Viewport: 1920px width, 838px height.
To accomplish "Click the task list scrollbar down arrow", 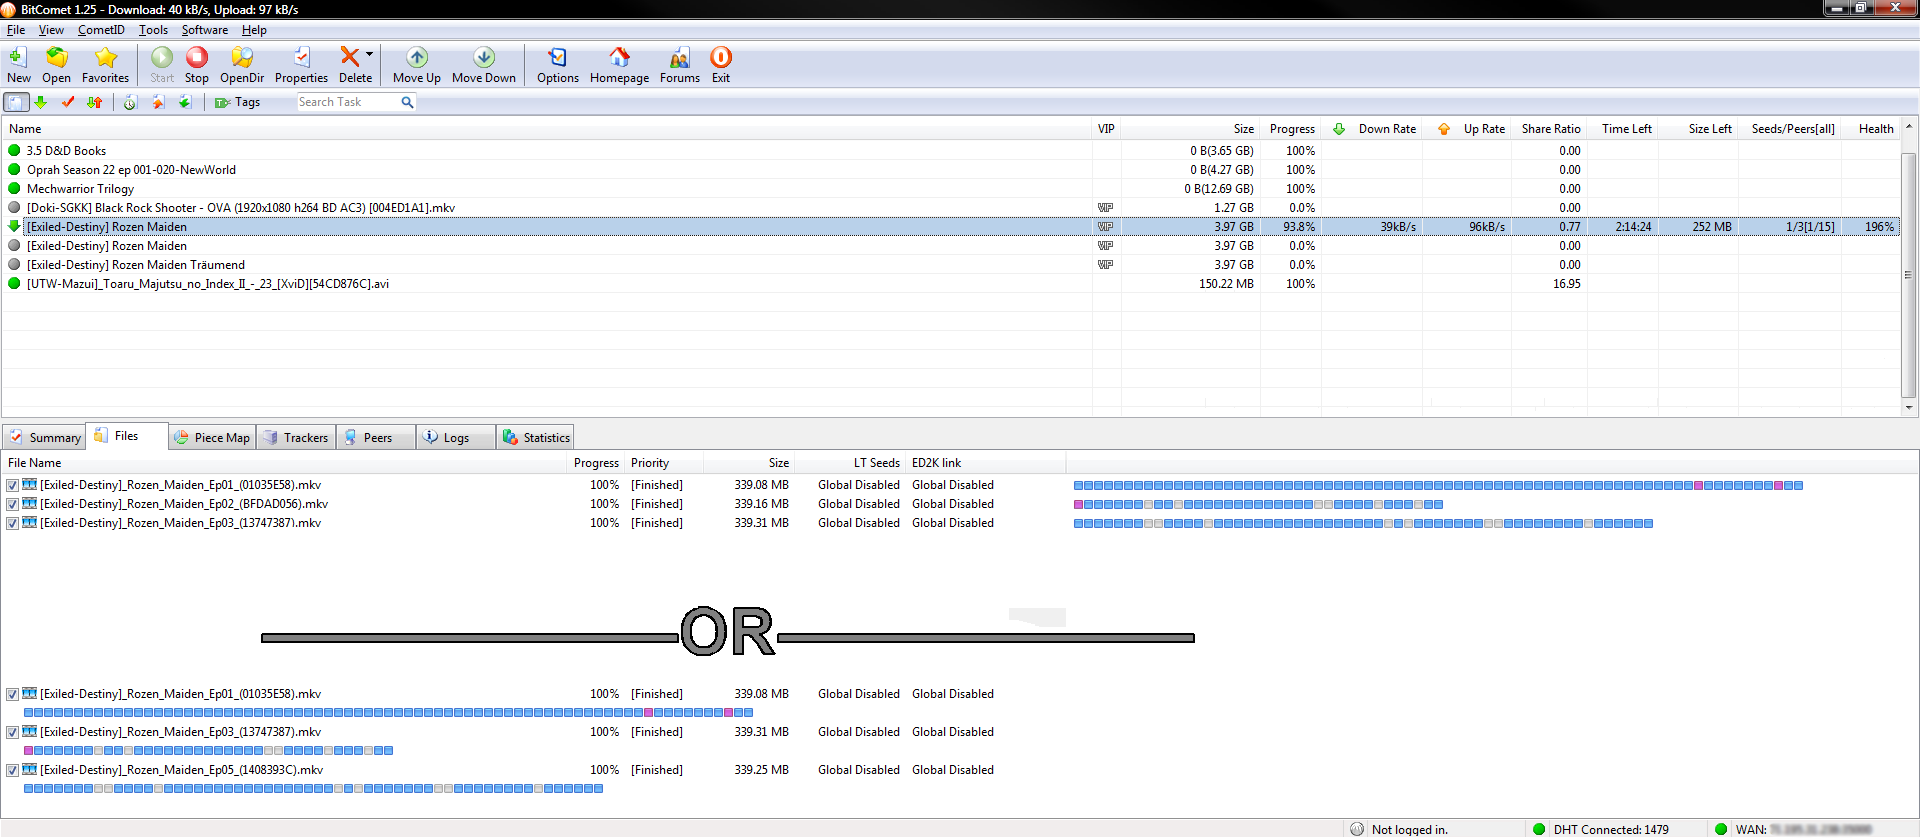I will point(1909,408).
